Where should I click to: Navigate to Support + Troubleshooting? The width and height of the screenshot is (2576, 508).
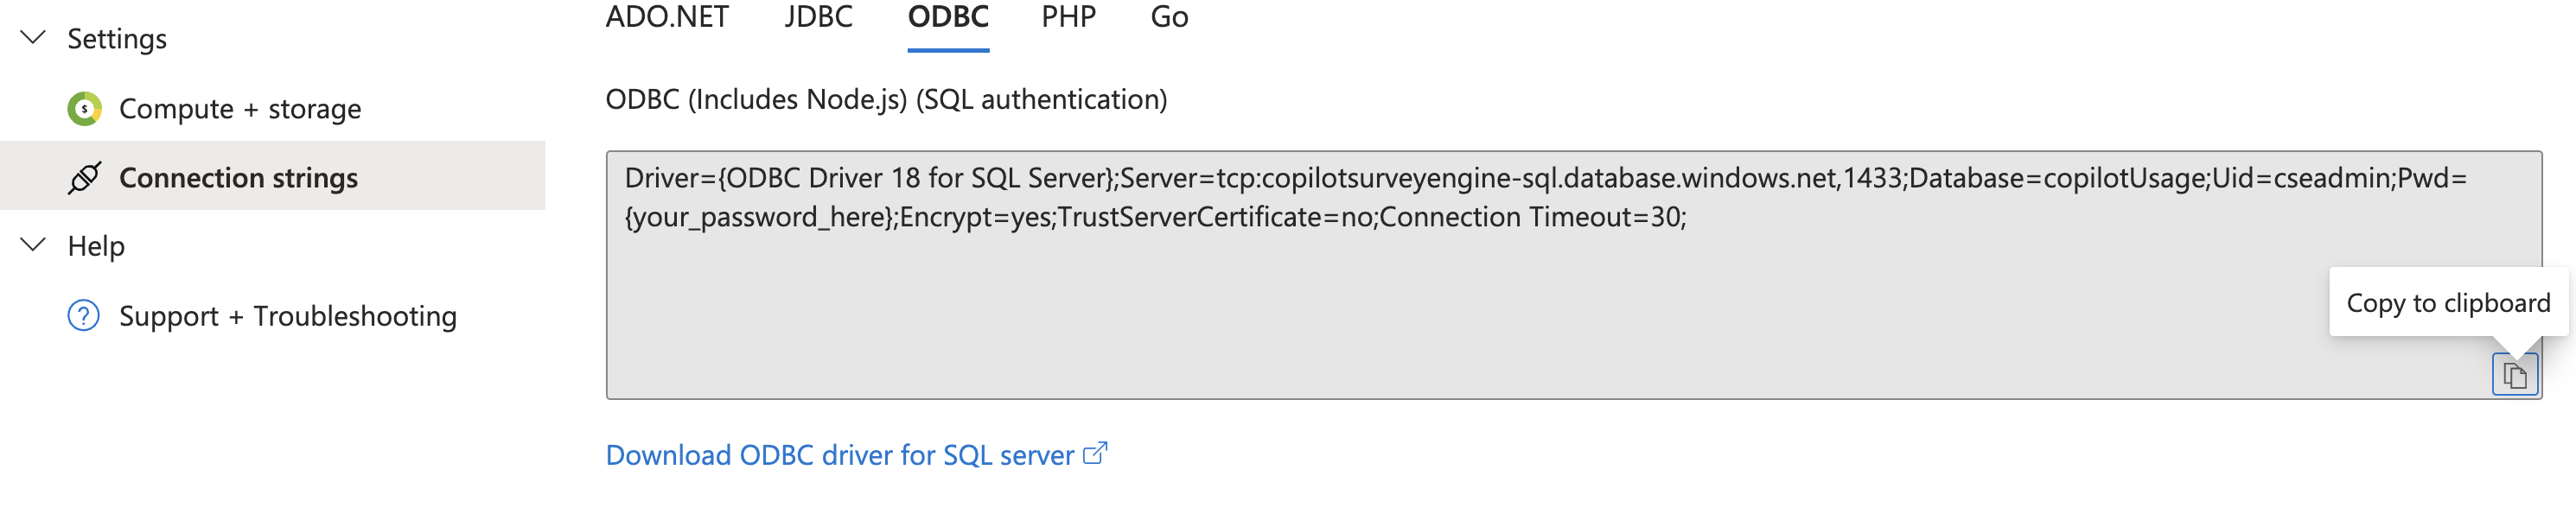click(287, 316)
